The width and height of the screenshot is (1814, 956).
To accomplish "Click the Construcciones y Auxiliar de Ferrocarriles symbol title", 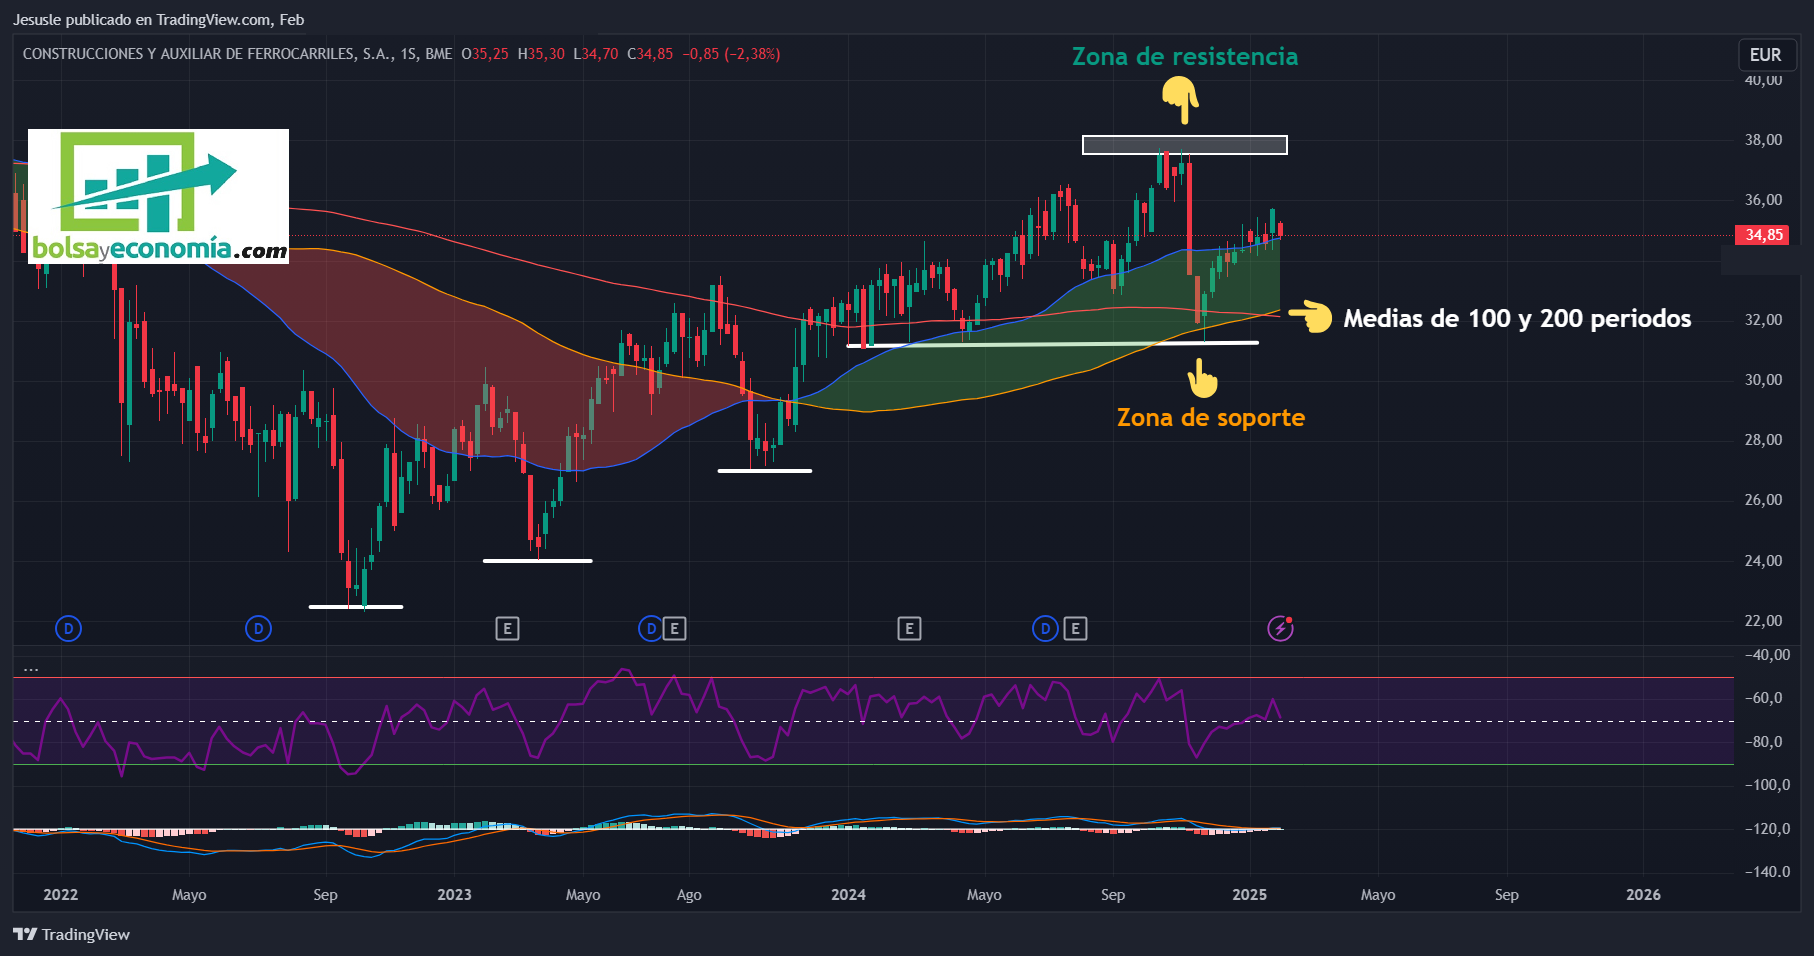I will [x=208, y=54].
